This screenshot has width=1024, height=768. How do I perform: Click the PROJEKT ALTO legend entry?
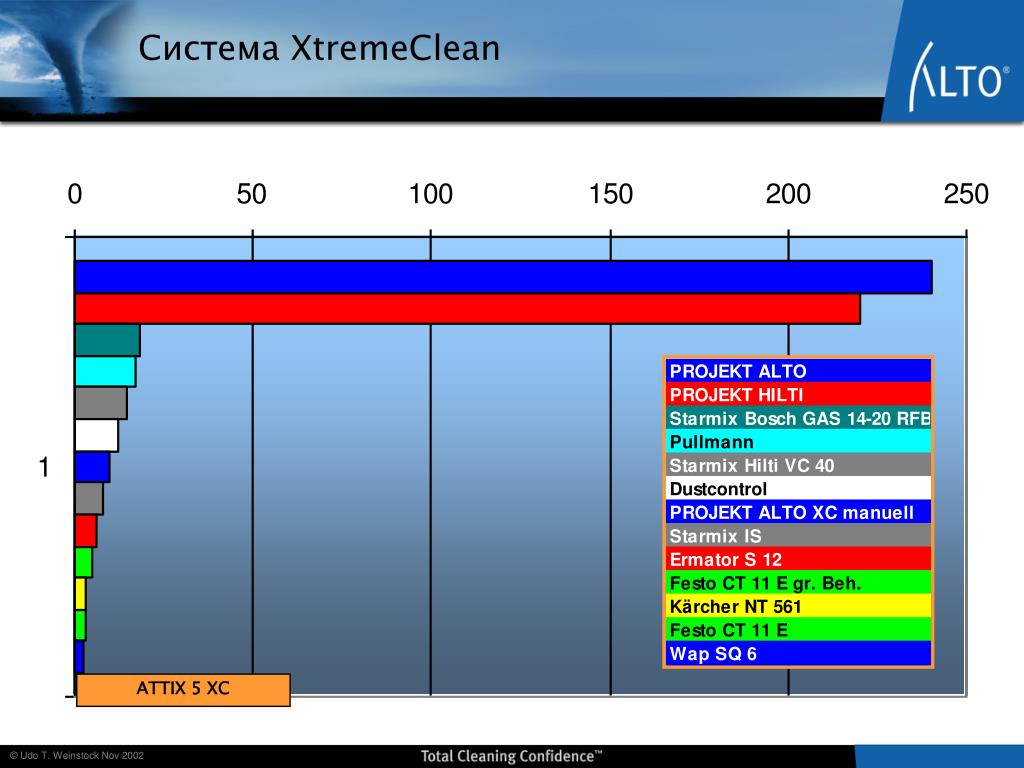(799, 371)
